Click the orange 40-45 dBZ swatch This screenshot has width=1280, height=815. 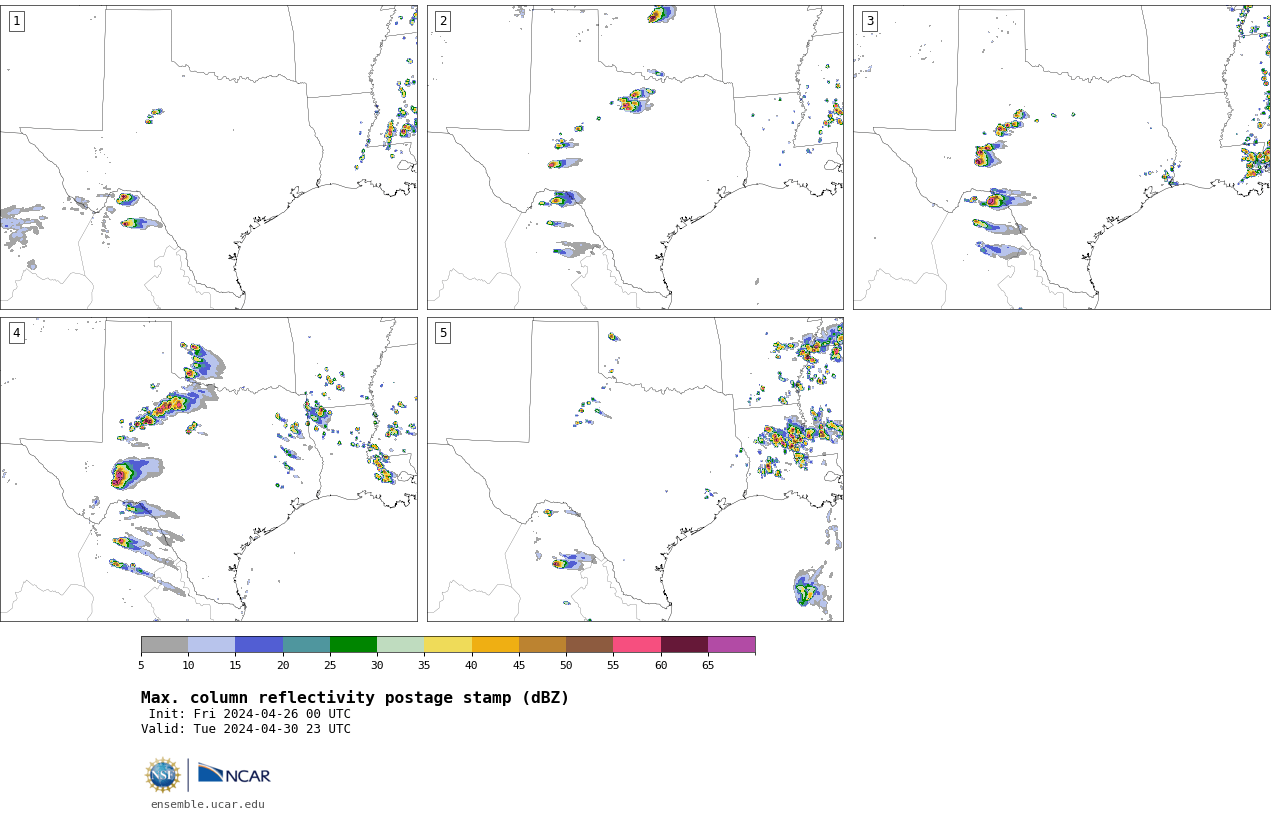point(495,644)
